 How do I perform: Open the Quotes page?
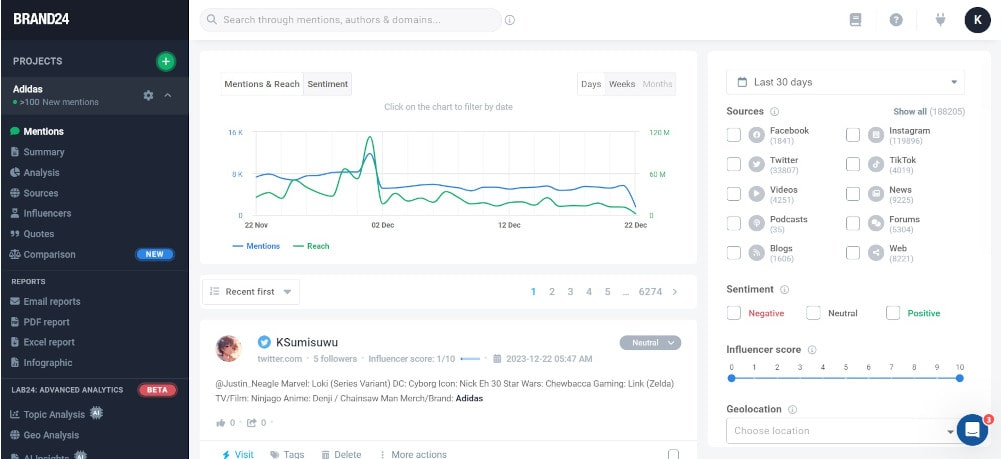[38, 234]
